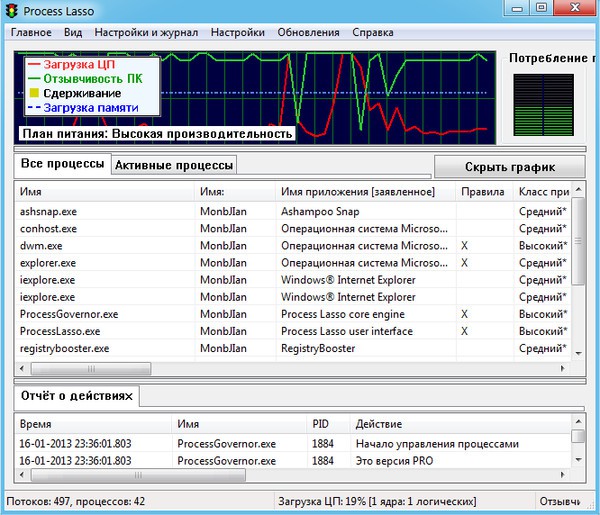Open the "Справка" menu

click(373, 32)
